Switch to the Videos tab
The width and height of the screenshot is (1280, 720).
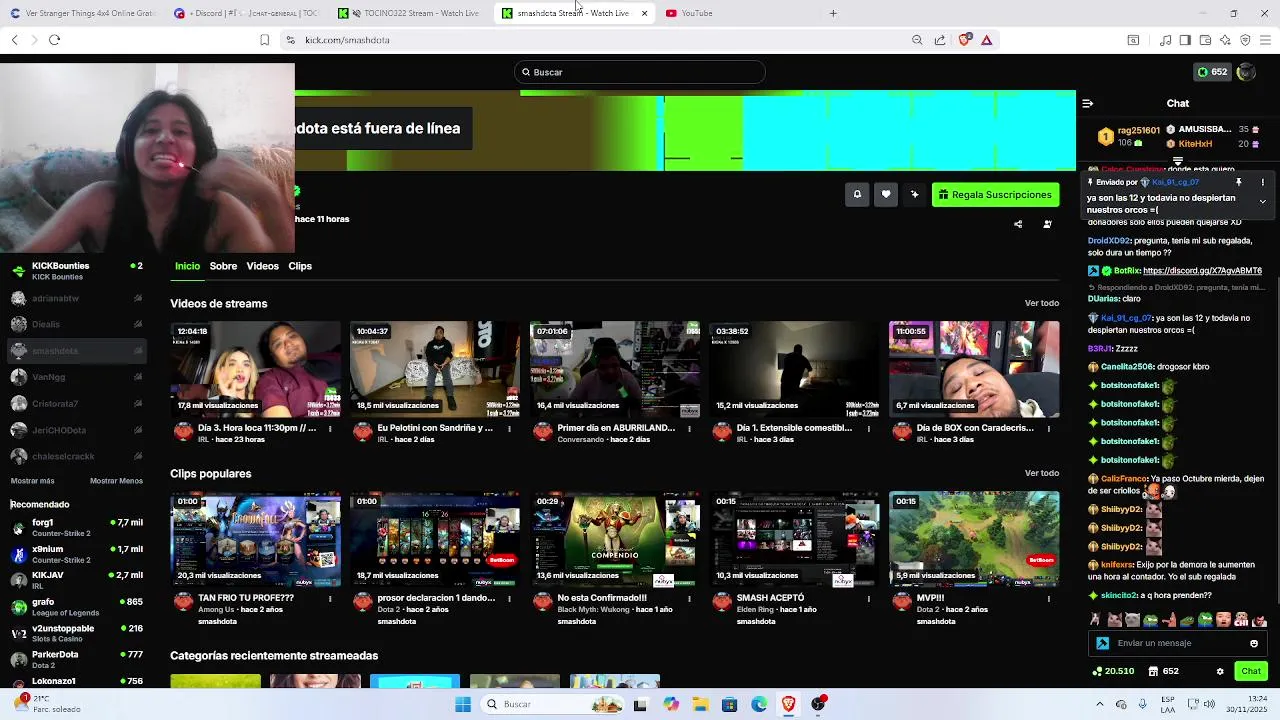click(262, 266)
